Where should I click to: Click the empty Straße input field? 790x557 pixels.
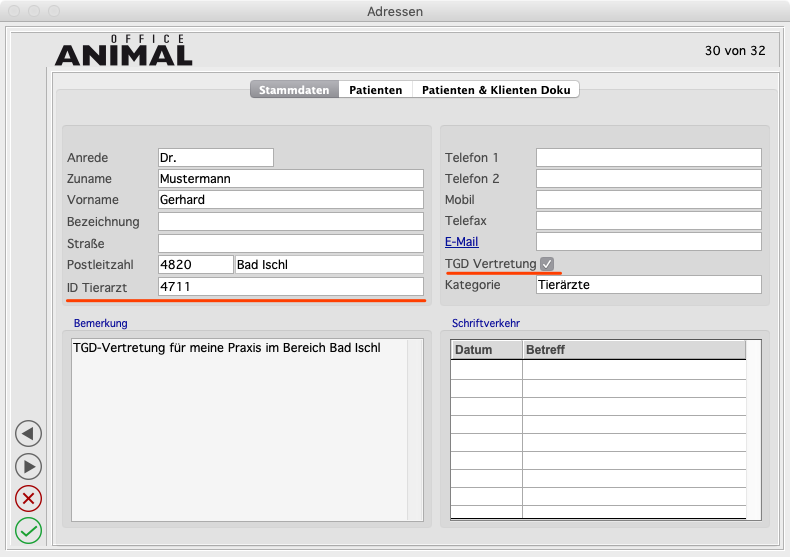290,243
